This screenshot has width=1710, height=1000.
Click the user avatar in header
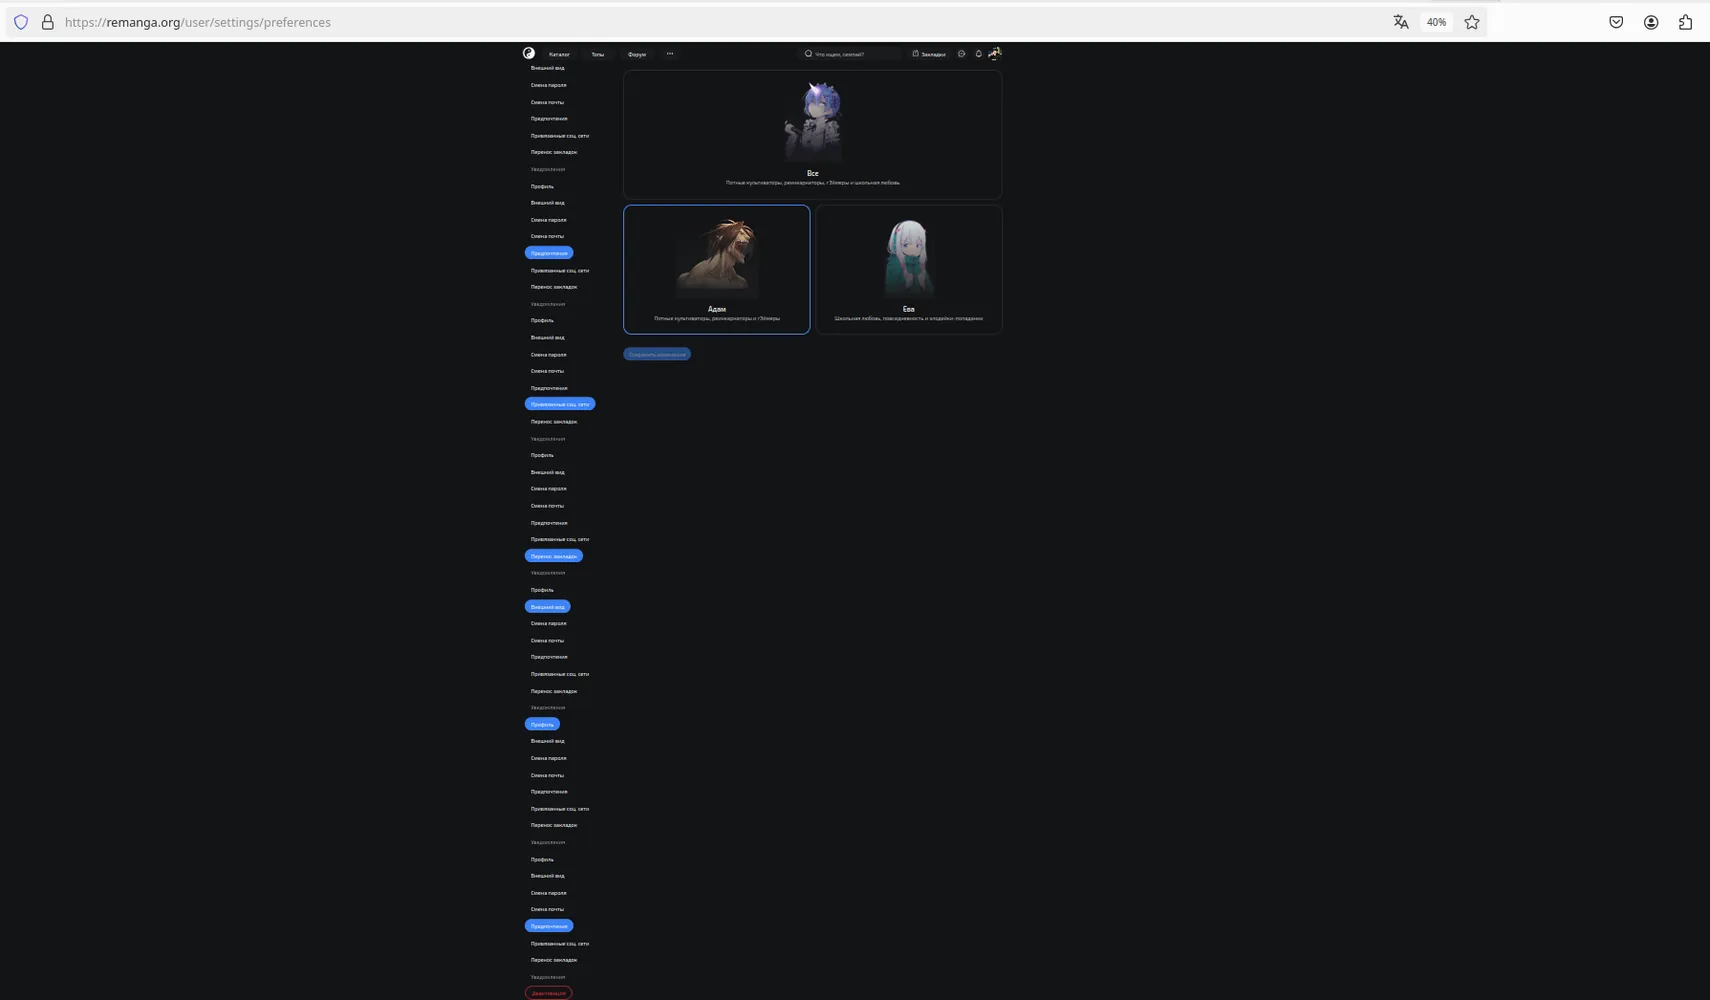[x=994, y=54]
